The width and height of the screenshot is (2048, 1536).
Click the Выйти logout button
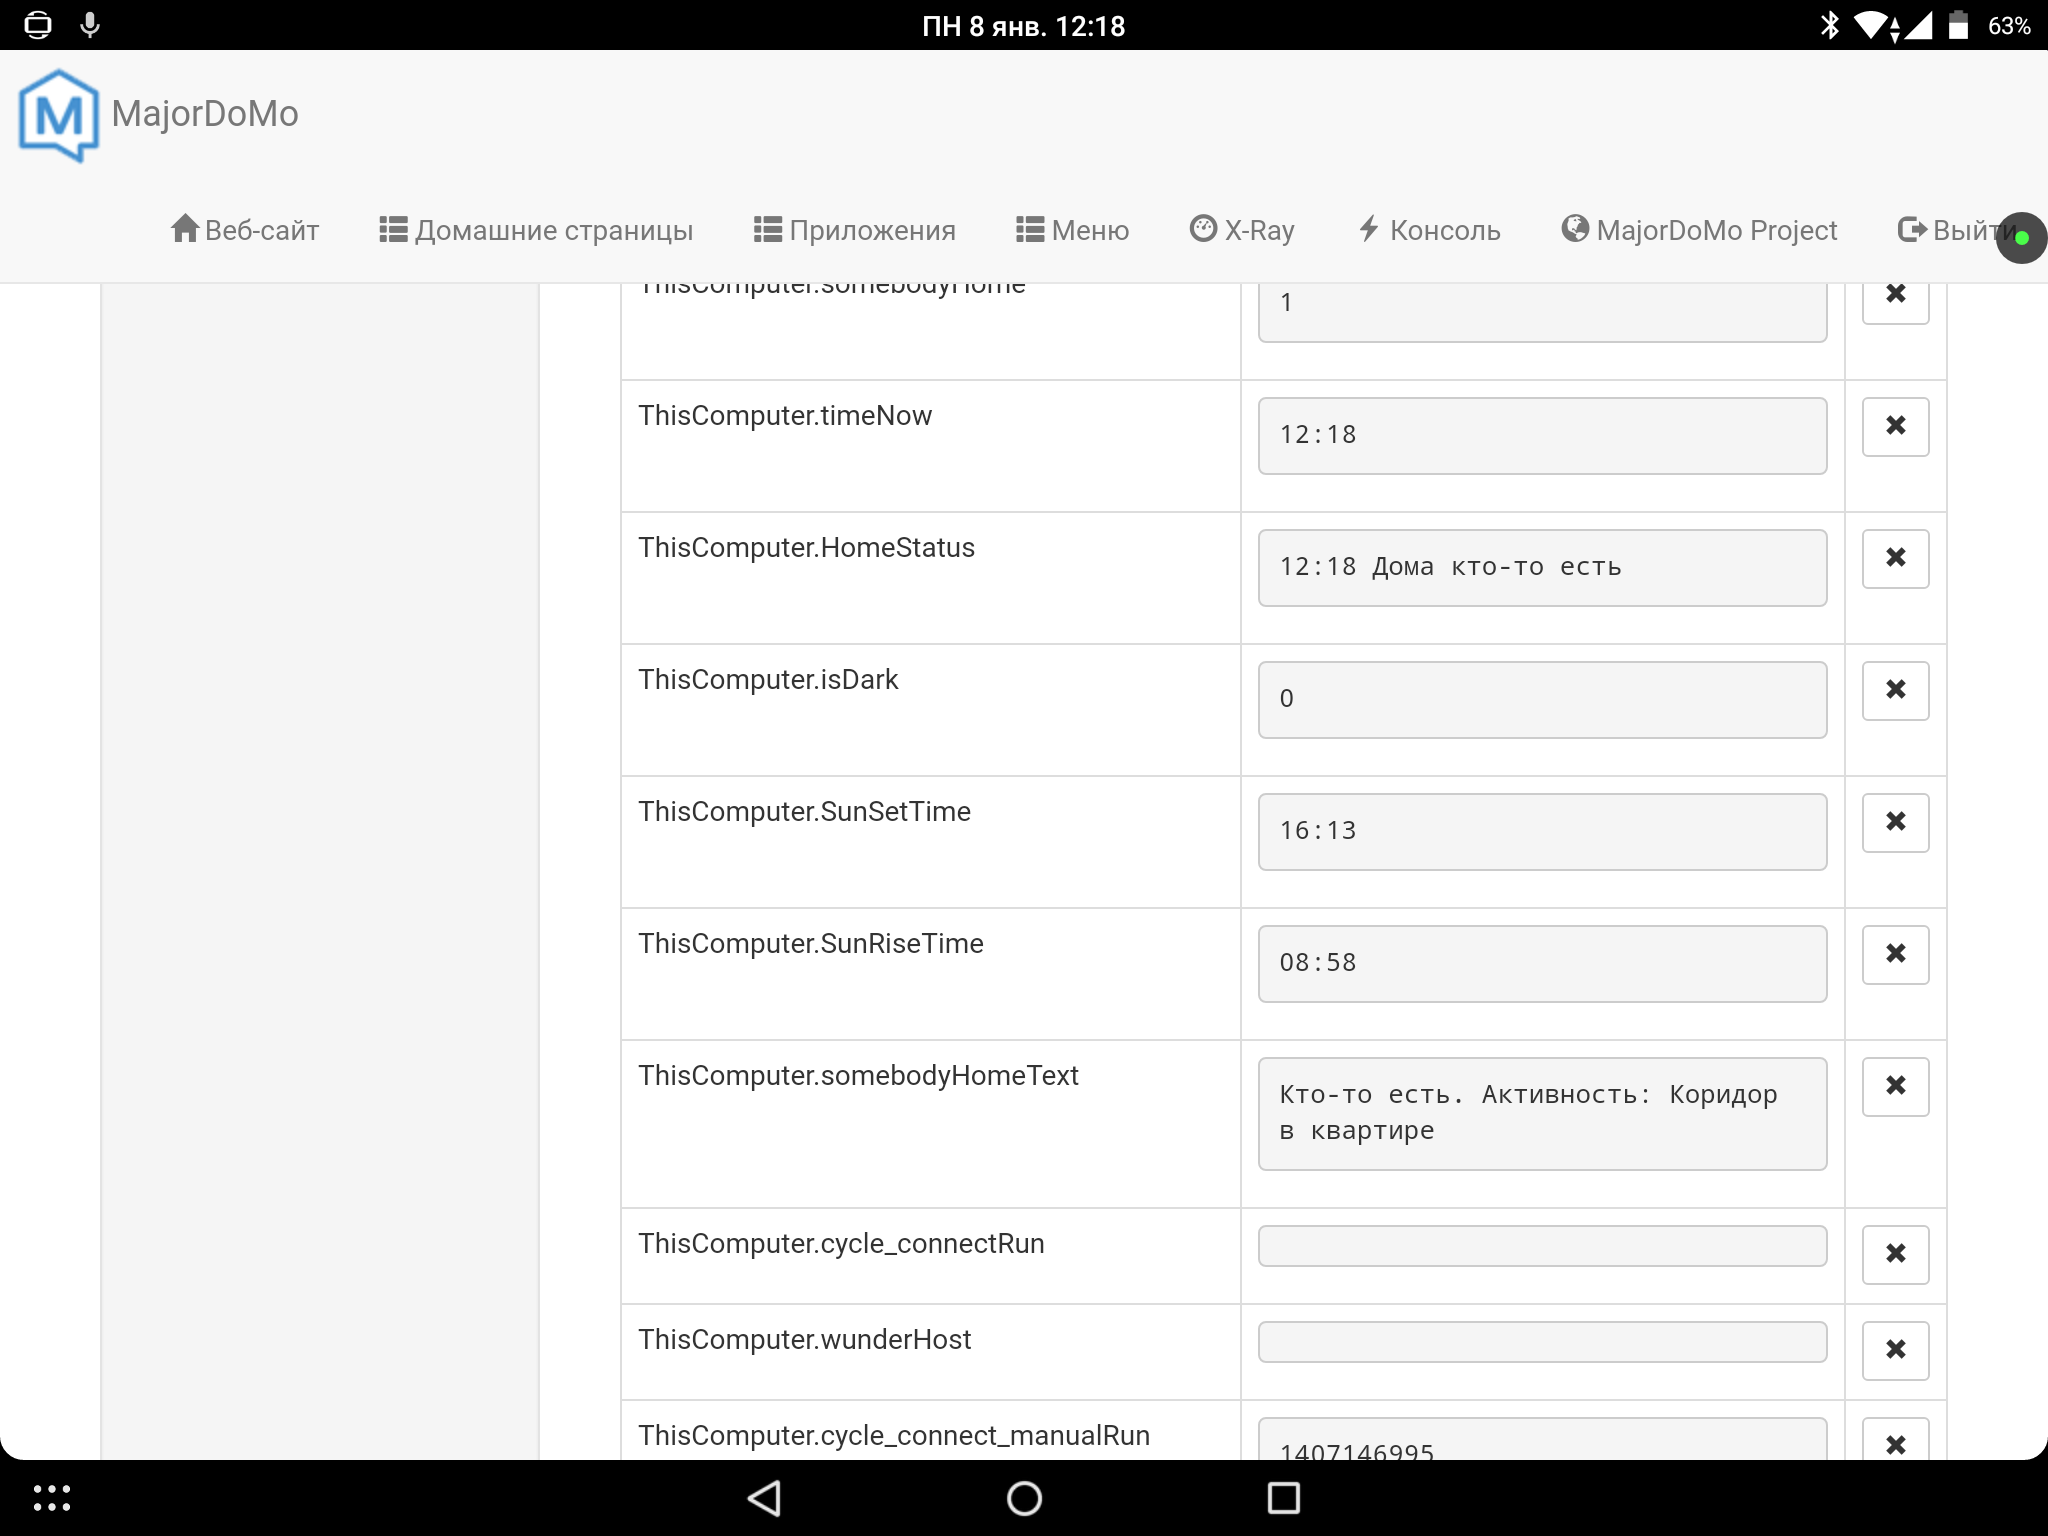[x=1950, y=230]
